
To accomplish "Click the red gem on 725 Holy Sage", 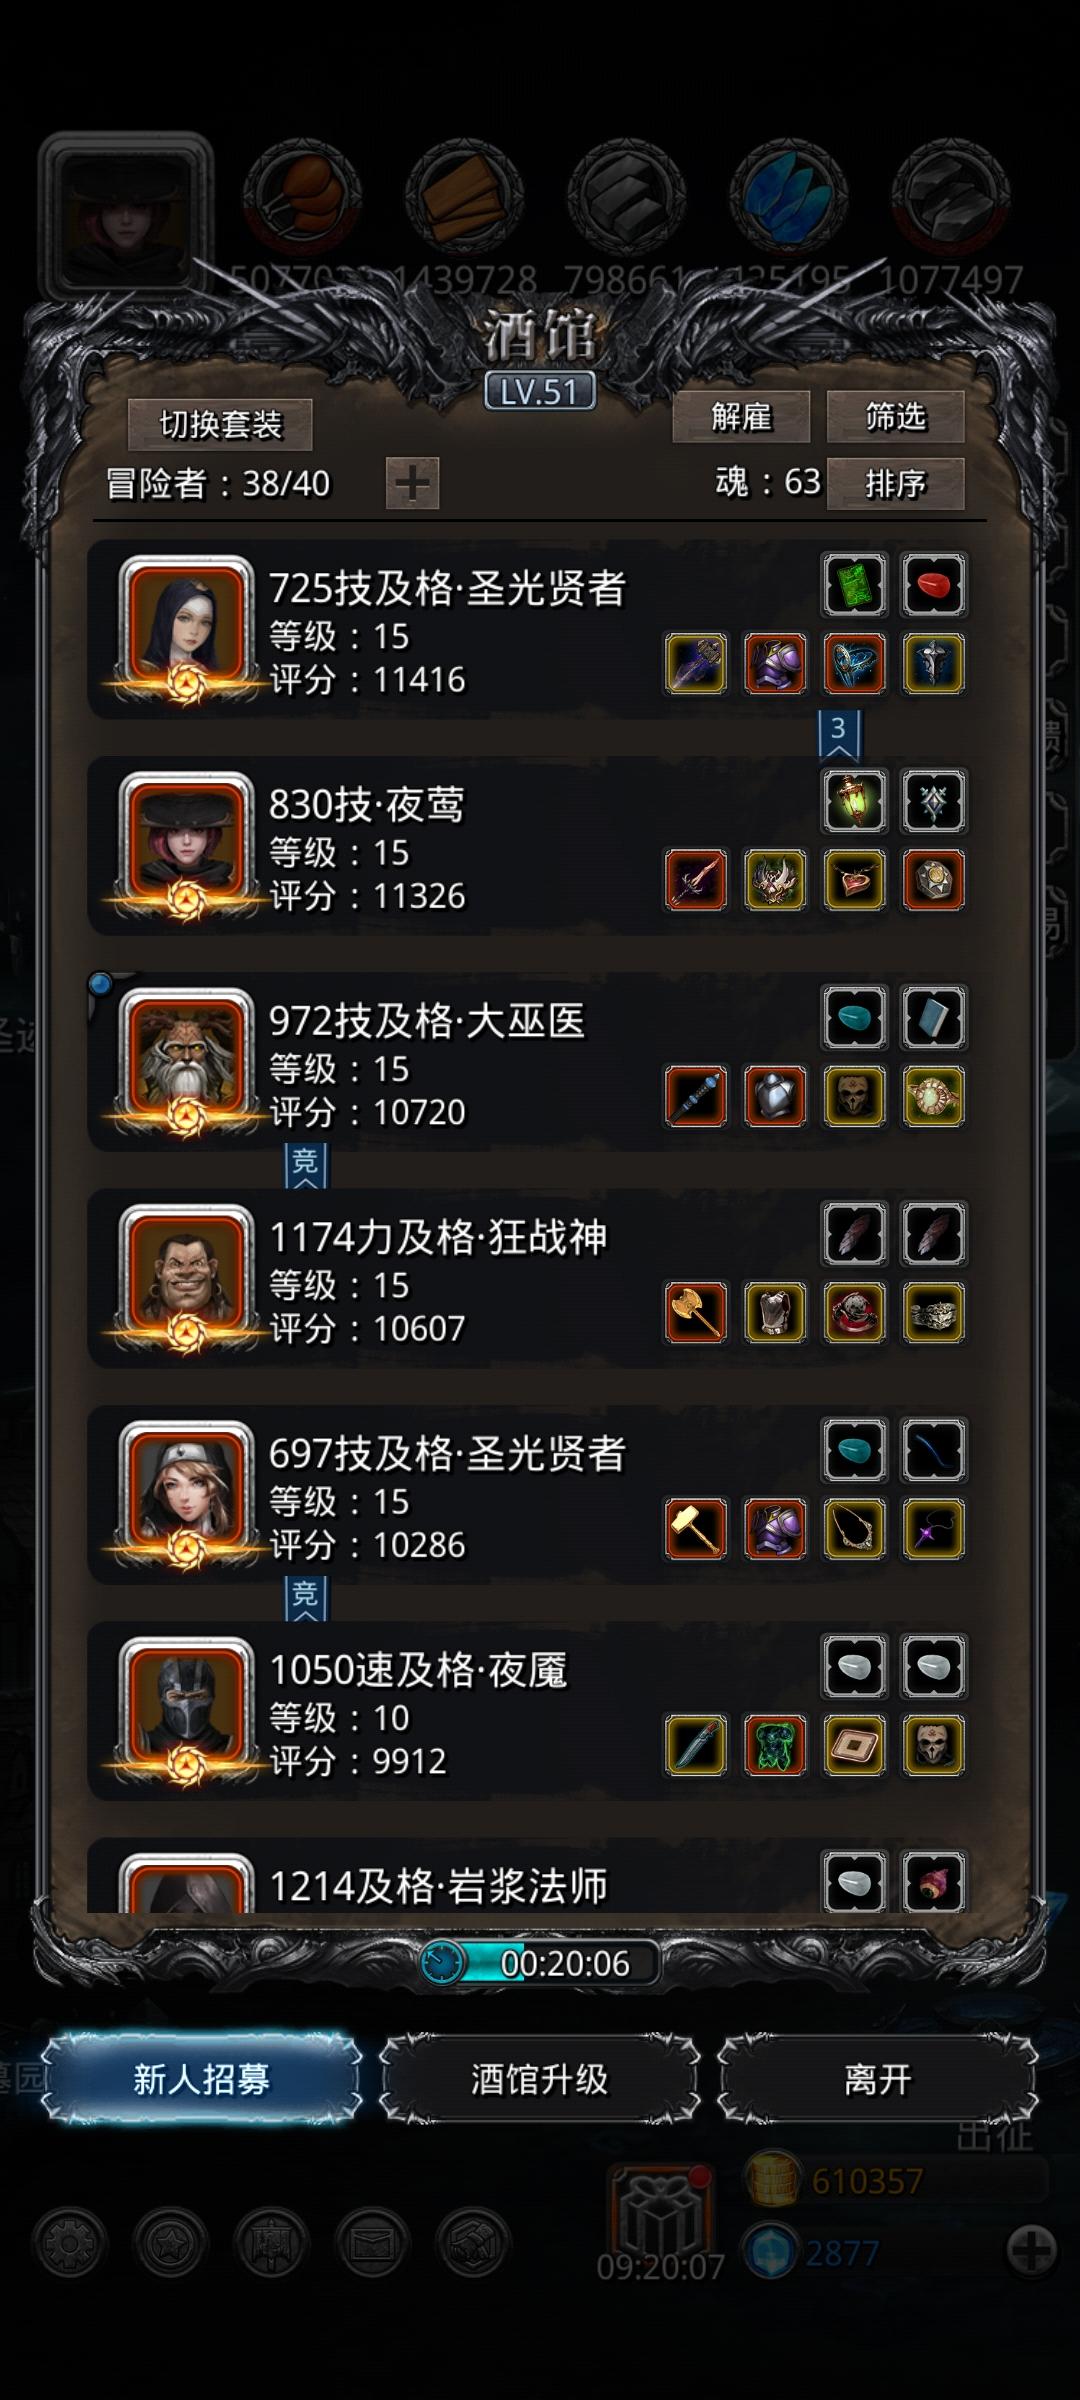I will pyautogui.click(x=933, y=584).
